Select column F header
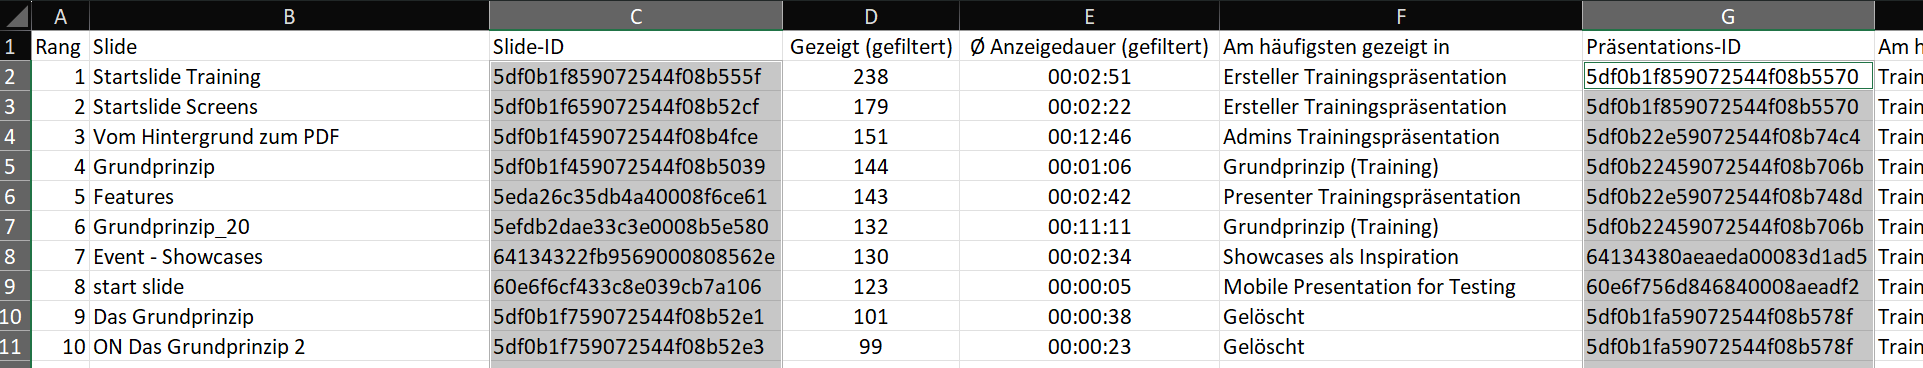The image size is (1923, 368). [1401, 16]
